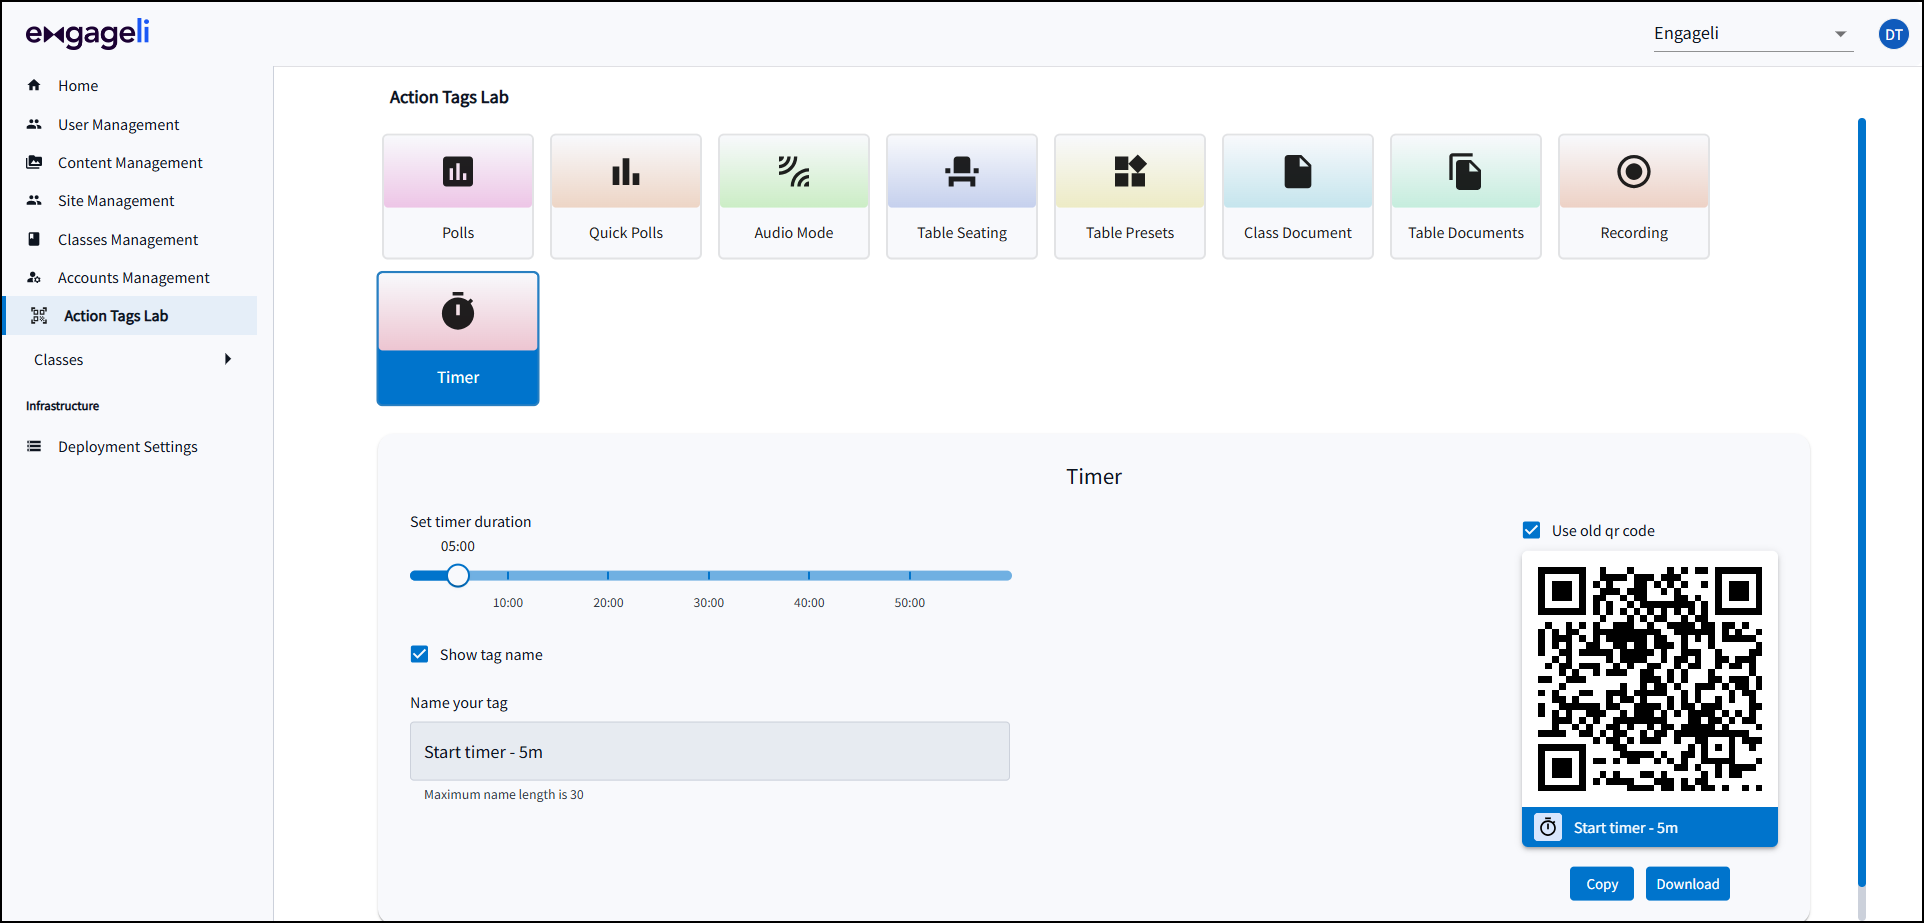The width and height of the screenshot is (1924, 923).
Task: Open User Management page
Action: coord(119,124)
